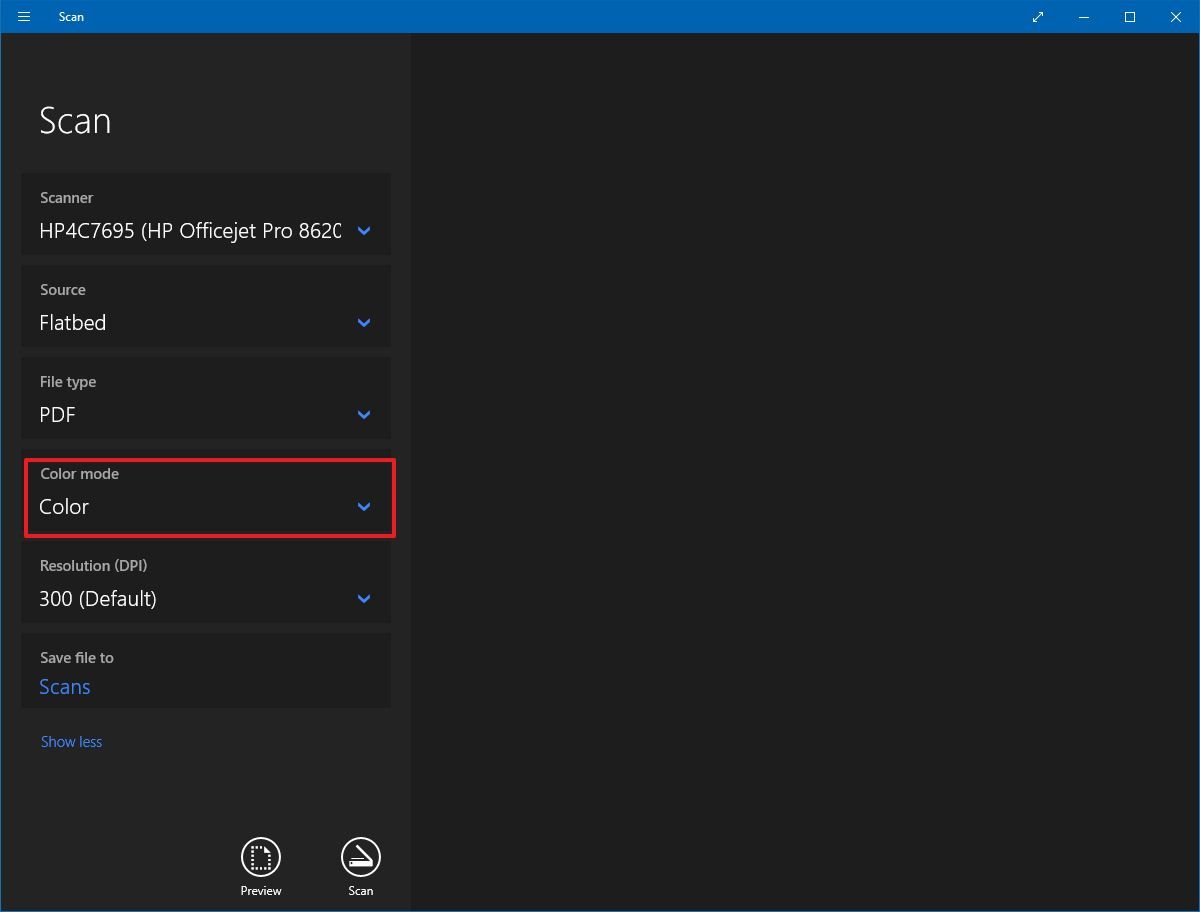1200x912 pixels.
Task: Click the Flatbed source label
Action: click(72, 322)
